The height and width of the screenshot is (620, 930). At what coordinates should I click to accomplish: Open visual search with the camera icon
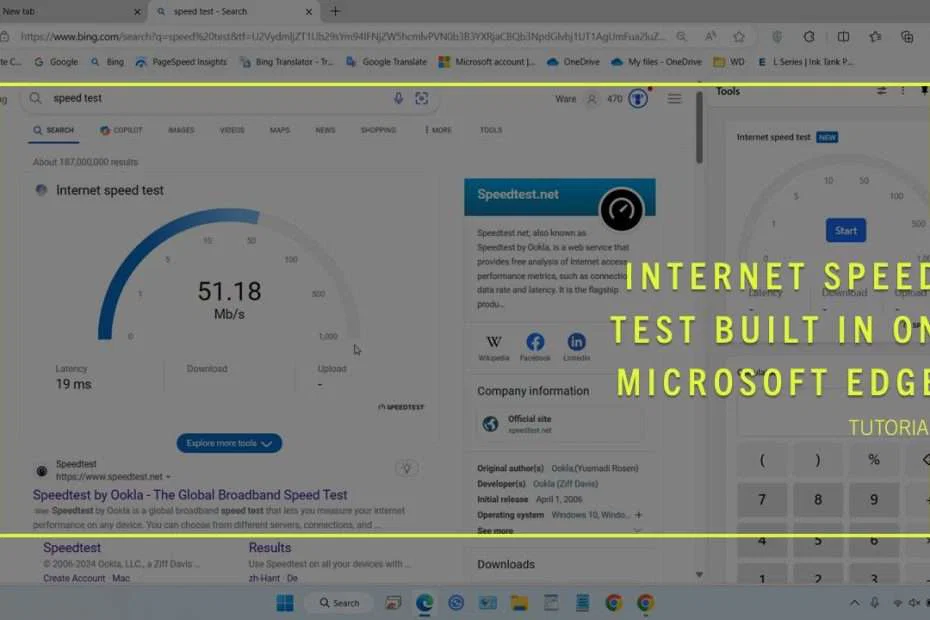click(x=421, y=98)
